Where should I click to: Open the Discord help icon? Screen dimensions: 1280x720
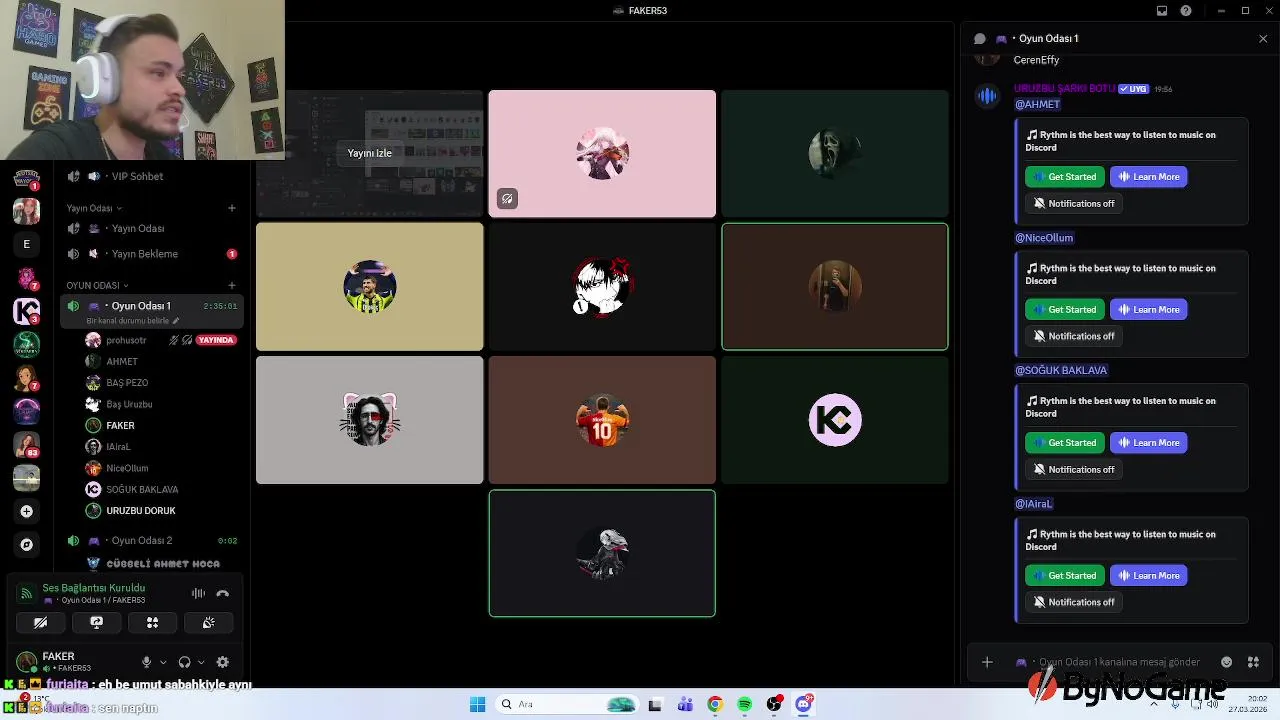[1186, 11]
